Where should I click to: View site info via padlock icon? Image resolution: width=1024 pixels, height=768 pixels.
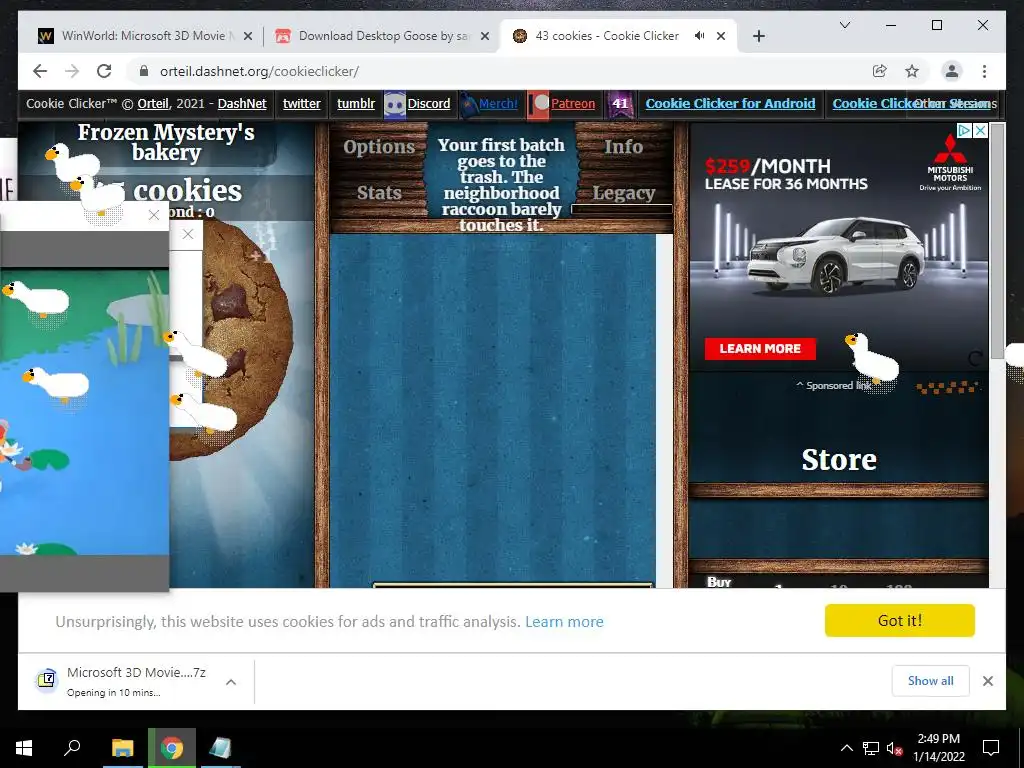click(x=144, y=71)
